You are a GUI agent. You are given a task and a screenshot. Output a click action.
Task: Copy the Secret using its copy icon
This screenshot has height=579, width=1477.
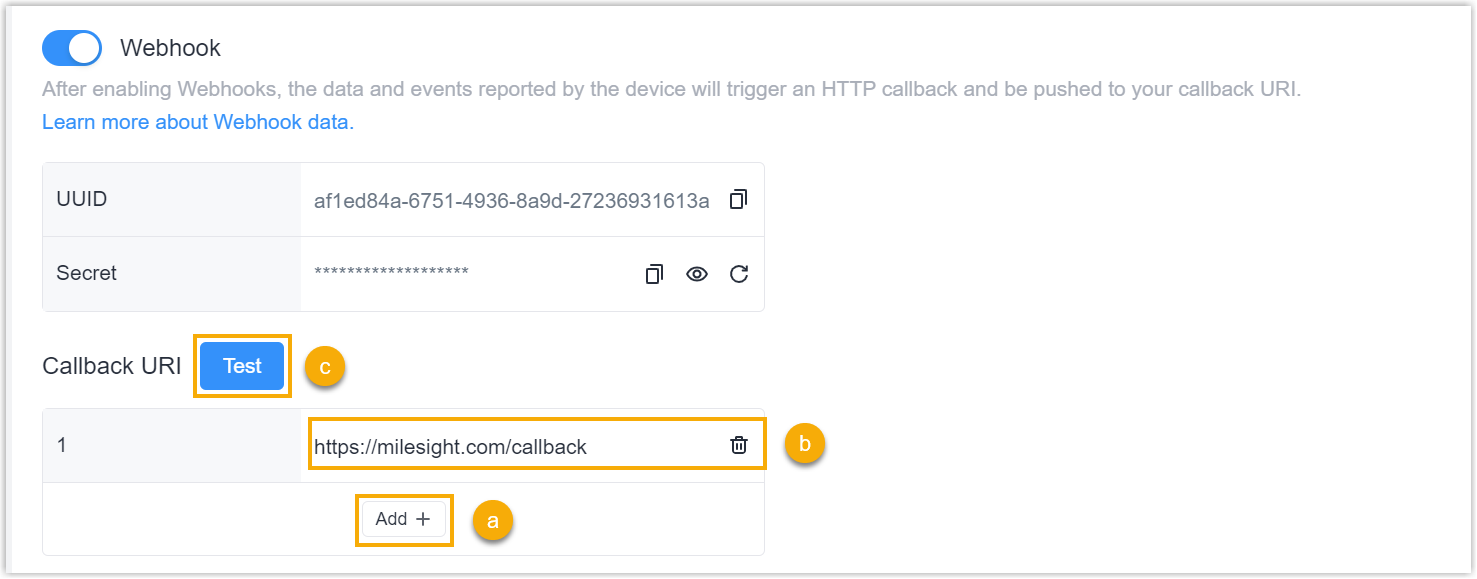pos(654,274)
